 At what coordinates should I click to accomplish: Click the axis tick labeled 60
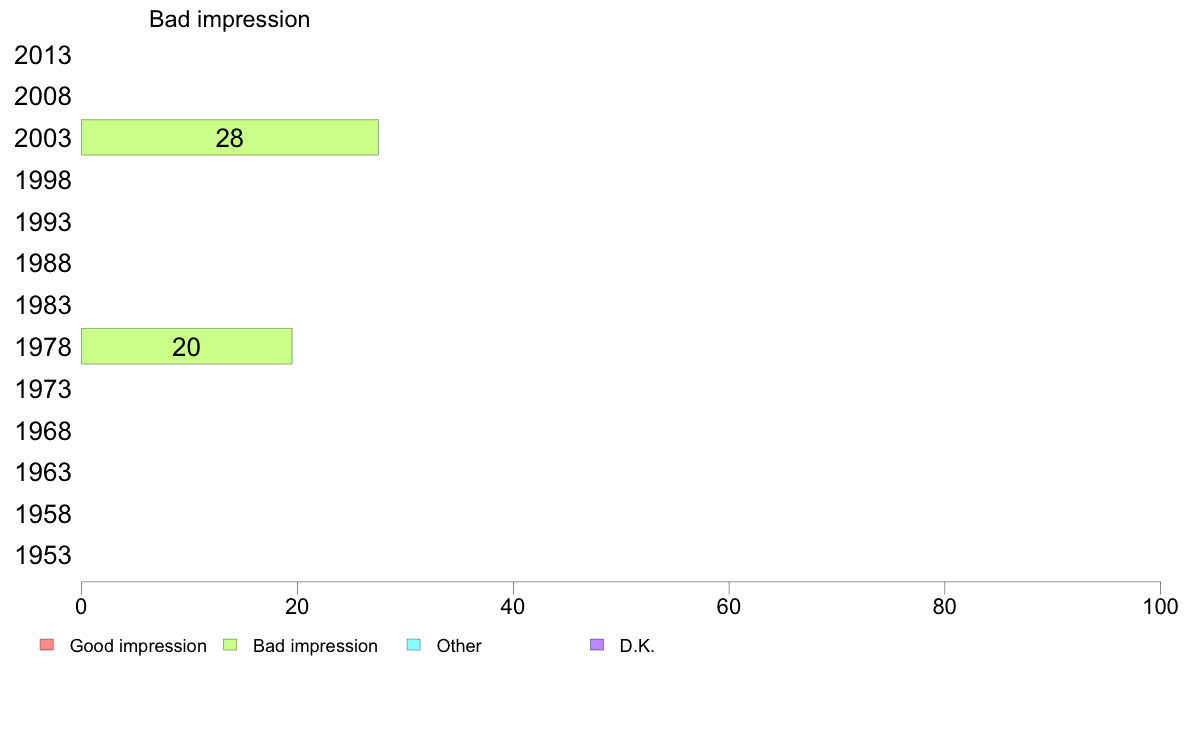(x=729, y=606)
